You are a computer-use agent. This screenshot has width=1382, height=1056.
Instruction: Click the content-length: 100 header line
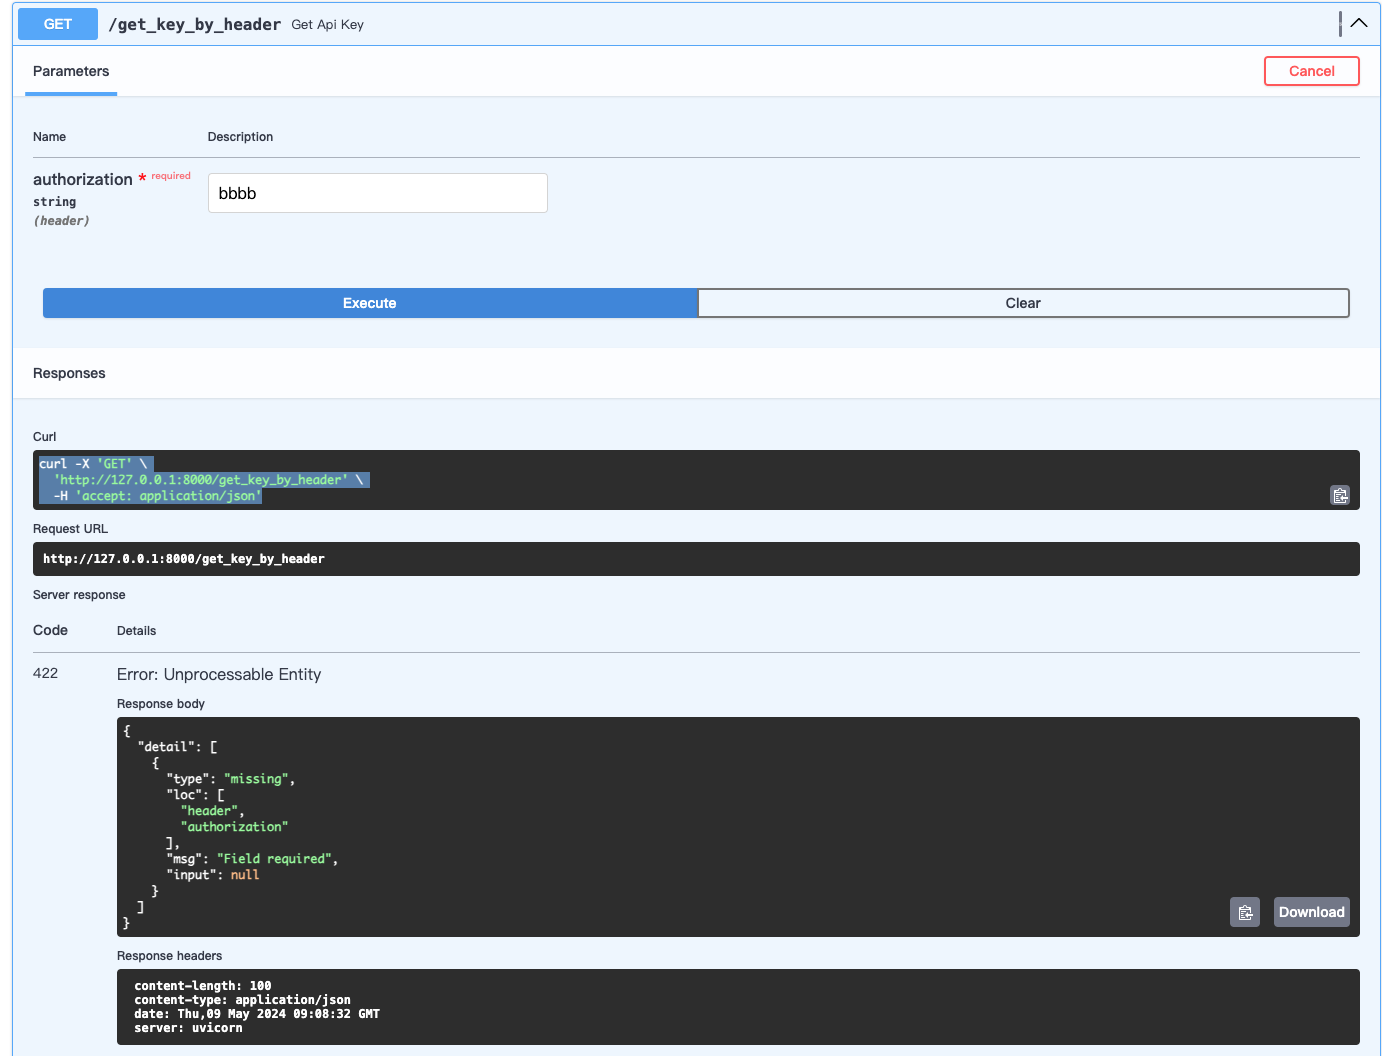coord(203,986)
